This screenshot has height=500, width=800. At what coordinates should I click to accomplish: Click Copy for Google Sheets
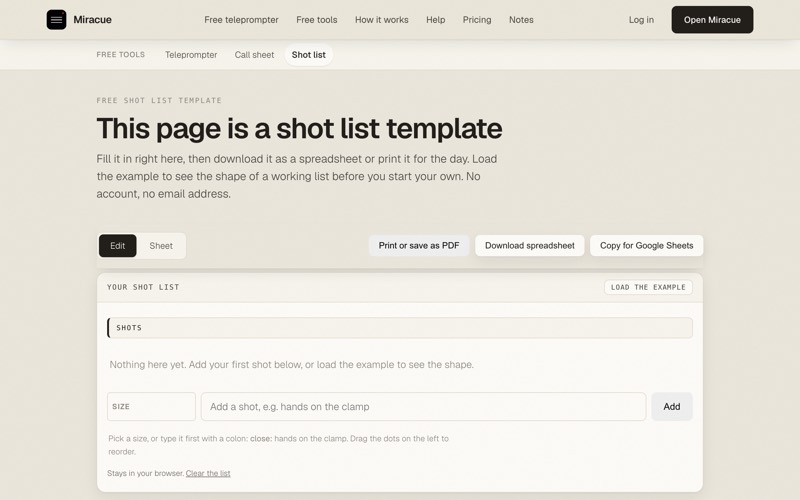pos(646,245)
